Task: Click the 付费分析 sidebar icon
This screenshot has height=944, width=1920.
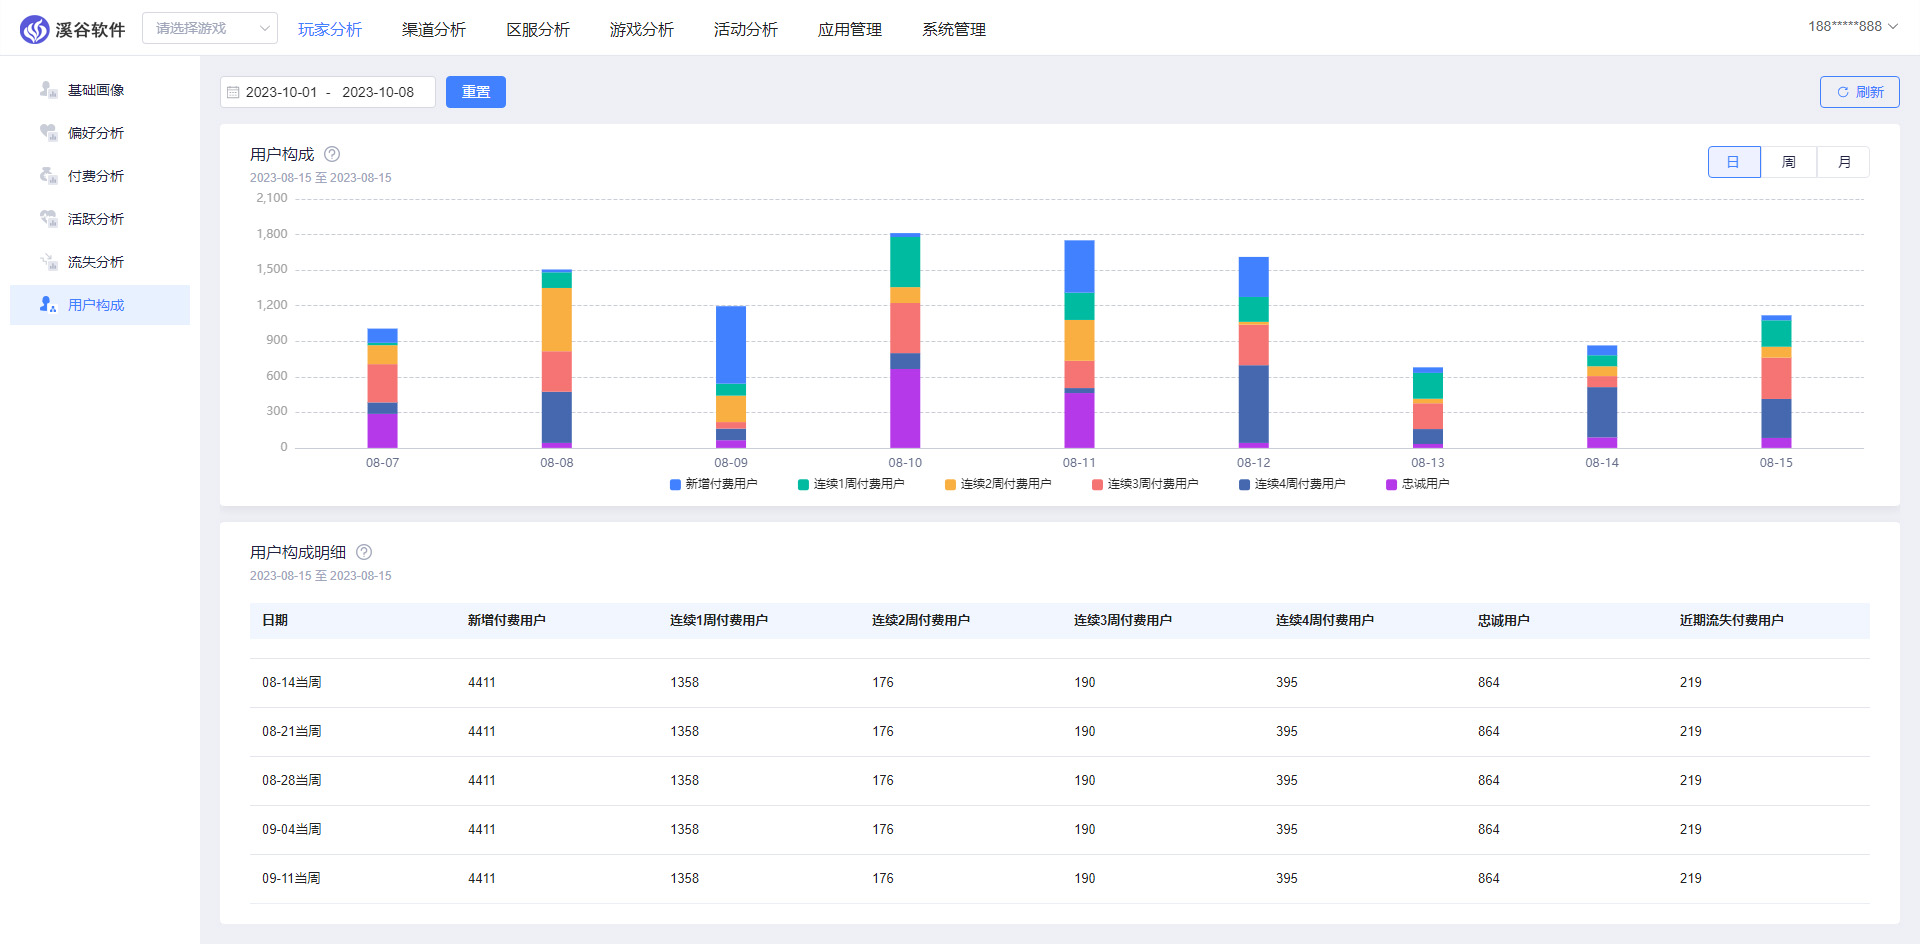Action: 48,176
